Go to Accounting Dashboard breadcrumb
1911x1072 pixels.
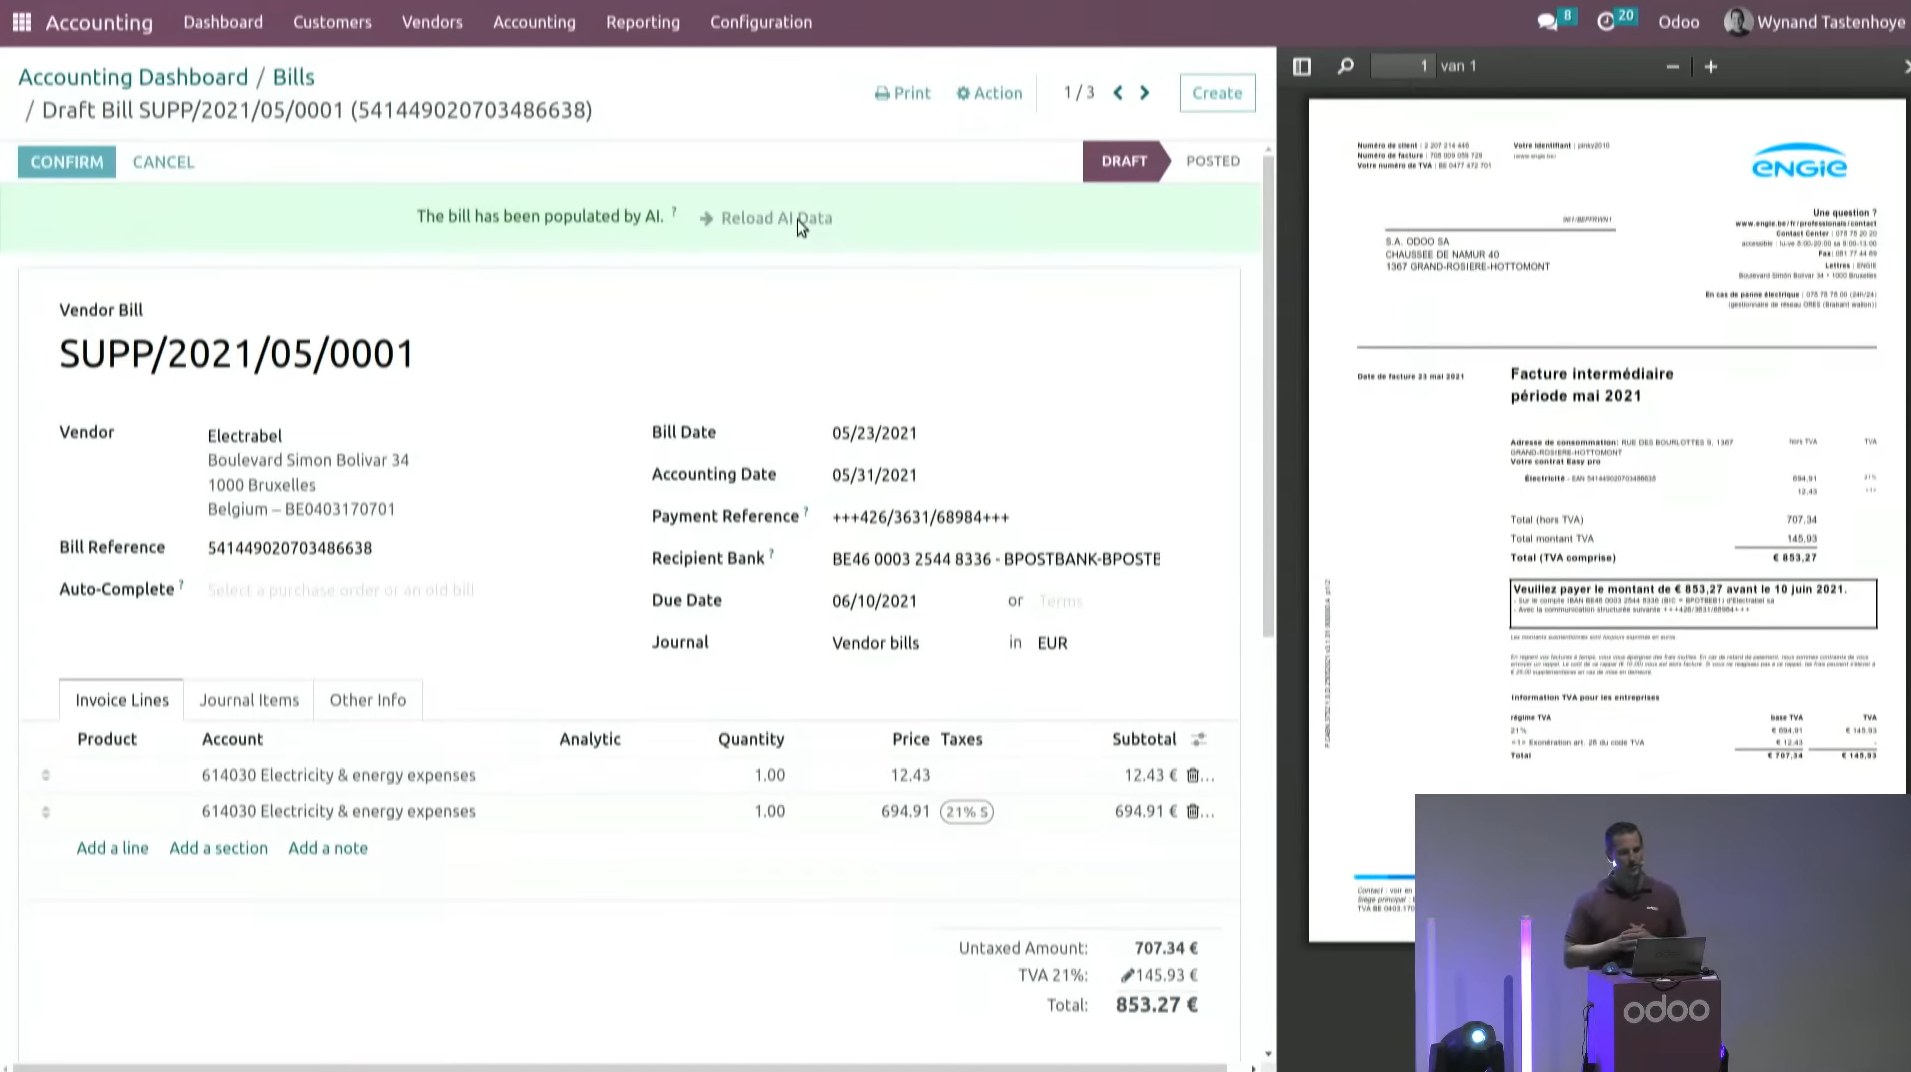point(133,77)
